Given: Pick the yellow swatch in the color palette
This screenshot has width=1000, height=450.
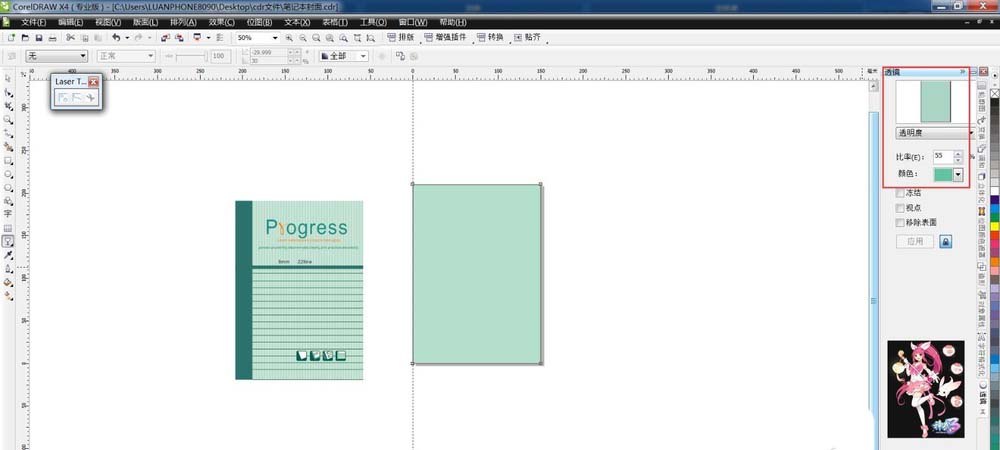Looking at the screenshot, I should click(994, 226).
